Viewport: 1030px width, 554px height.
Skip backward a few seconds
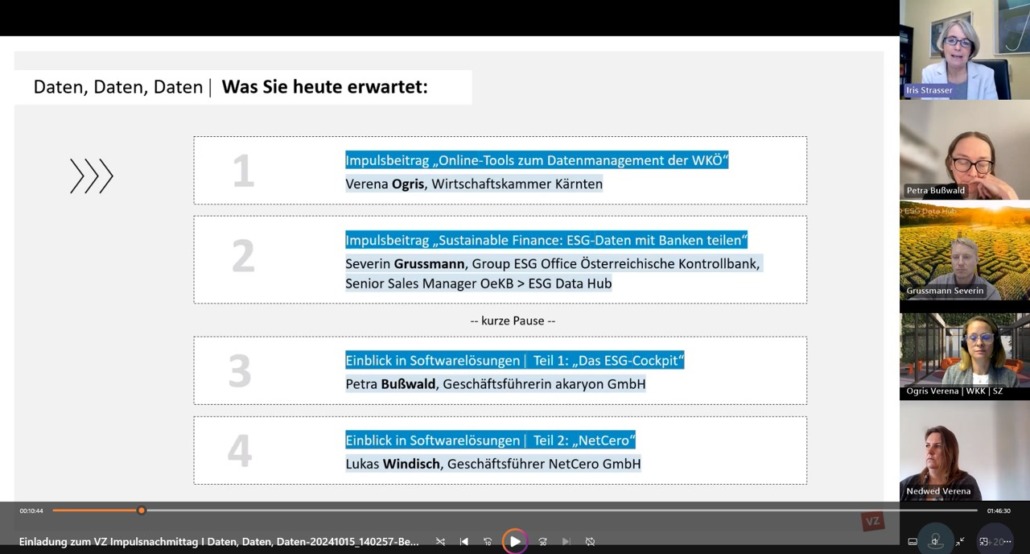click(x=488, y=541)
